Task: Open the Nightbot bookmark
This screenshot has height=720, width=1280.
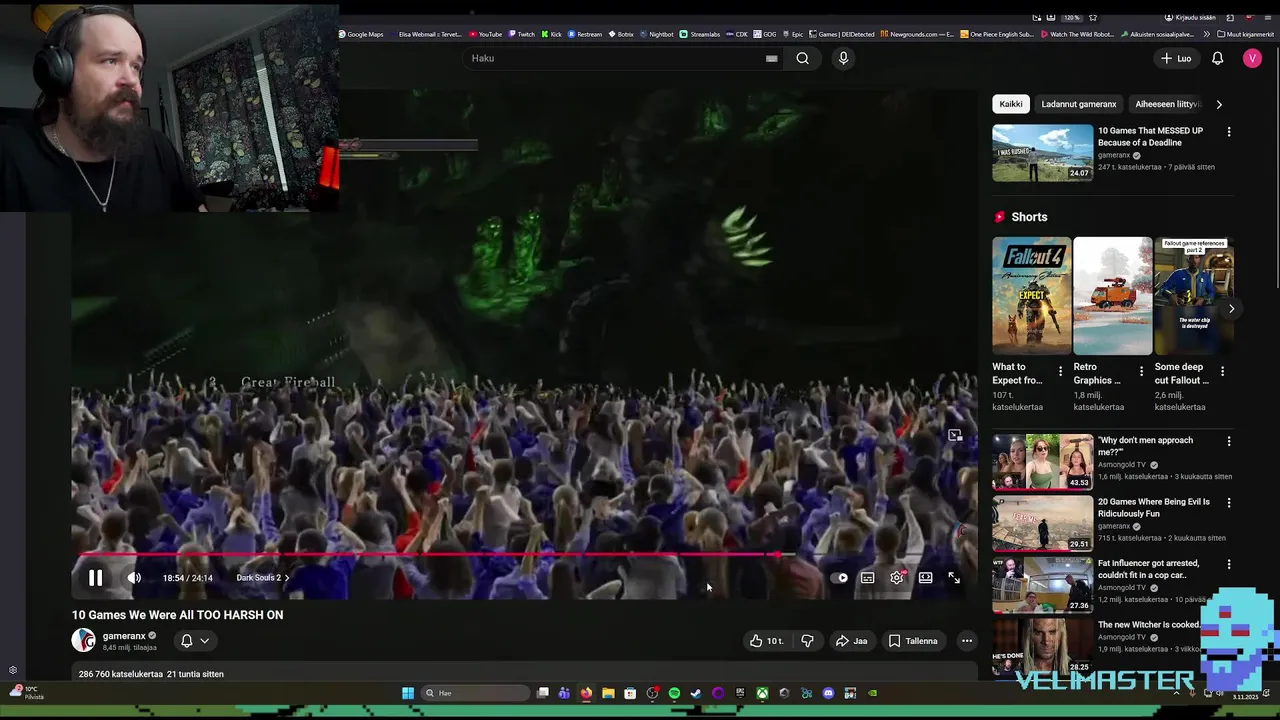Action: tap(656, 34)
